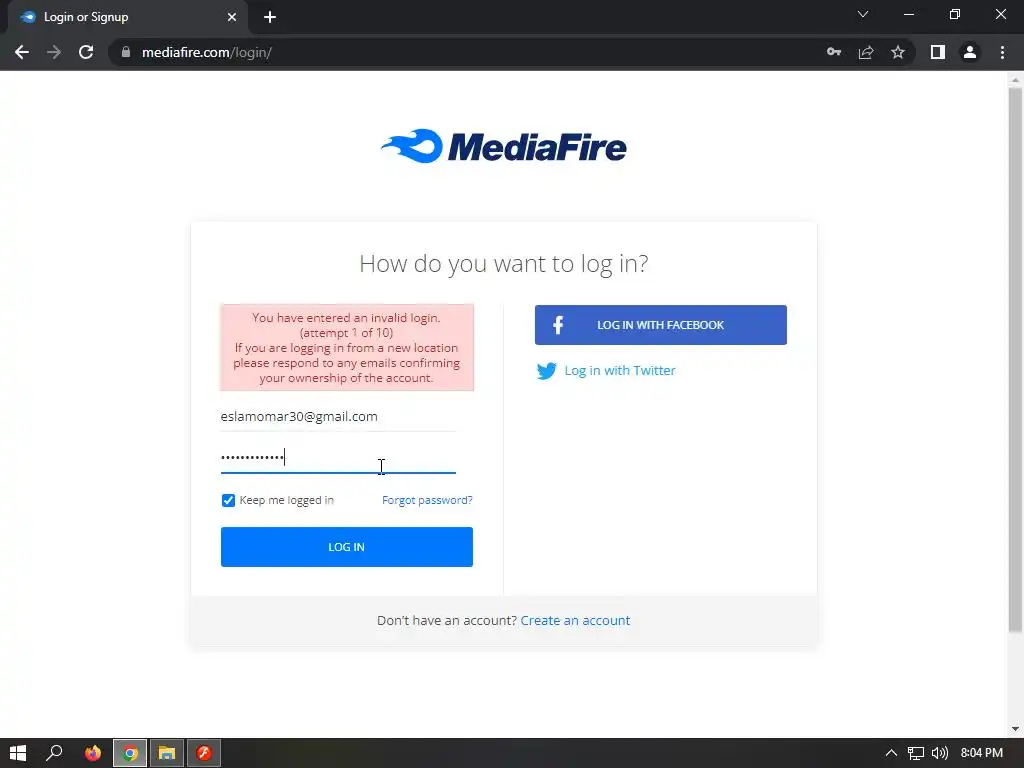
Task: Click the email address input field
Action: (x=338, y=417)
